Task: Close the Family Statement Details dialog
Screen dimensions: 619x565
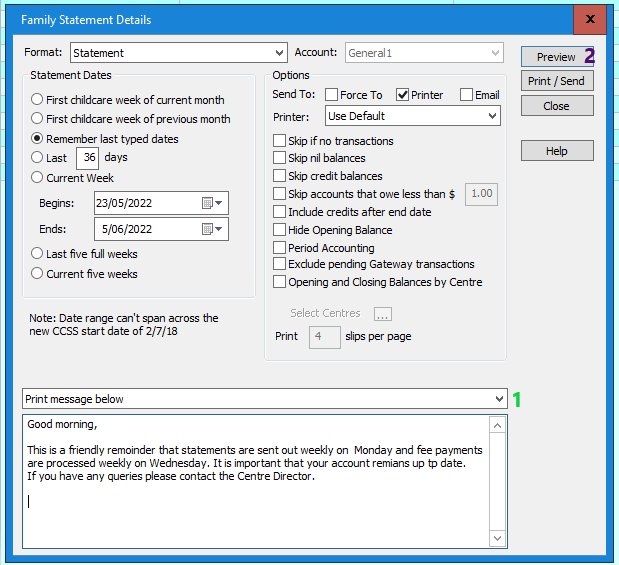Action: (x=590, y=19)
